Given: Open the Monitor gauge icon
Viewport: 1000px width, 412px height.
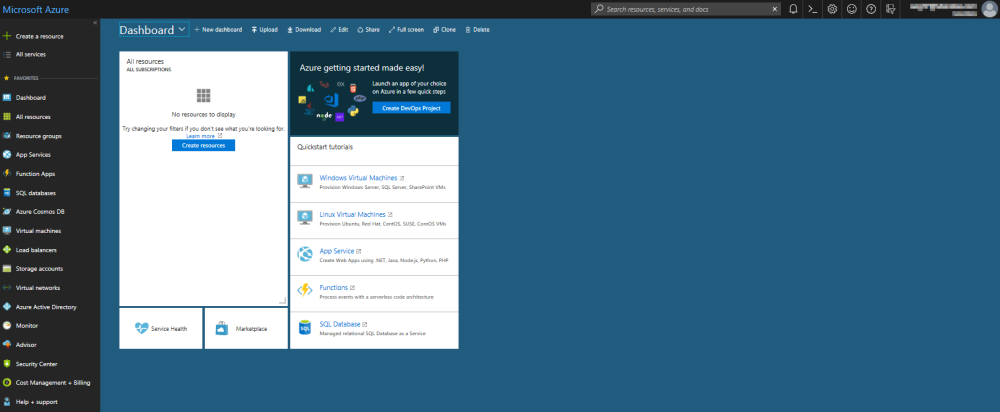Looking at the screenshot, I should [7, 325].
